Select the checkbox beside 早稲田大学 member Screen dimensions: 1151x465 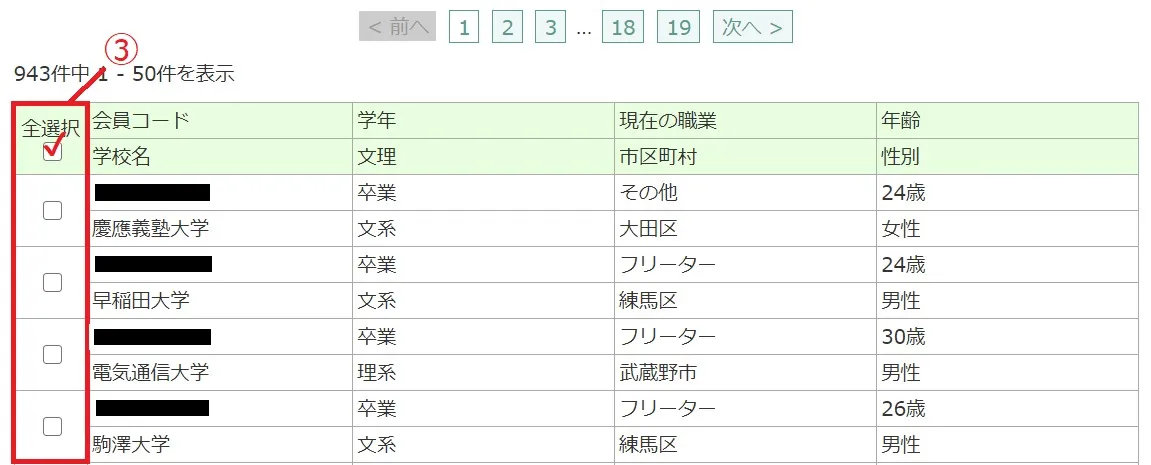pyautogui.click(x=53, y=282)
